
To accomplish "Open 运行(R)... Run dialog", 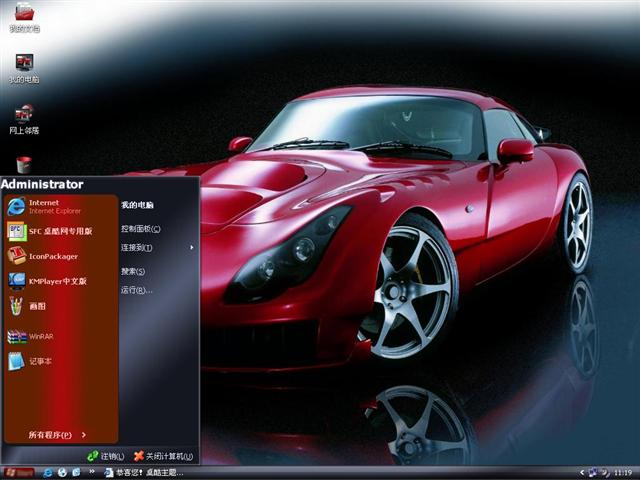I will pyautogui.click(x=137, y=290).
